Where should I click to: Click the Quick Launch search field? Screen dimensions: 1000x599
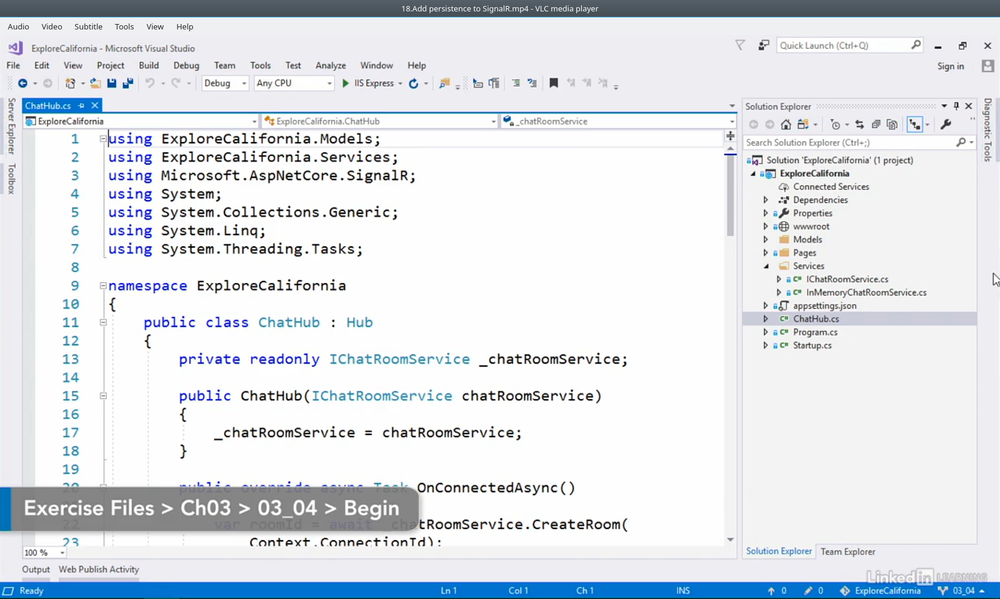click(849, 45)
